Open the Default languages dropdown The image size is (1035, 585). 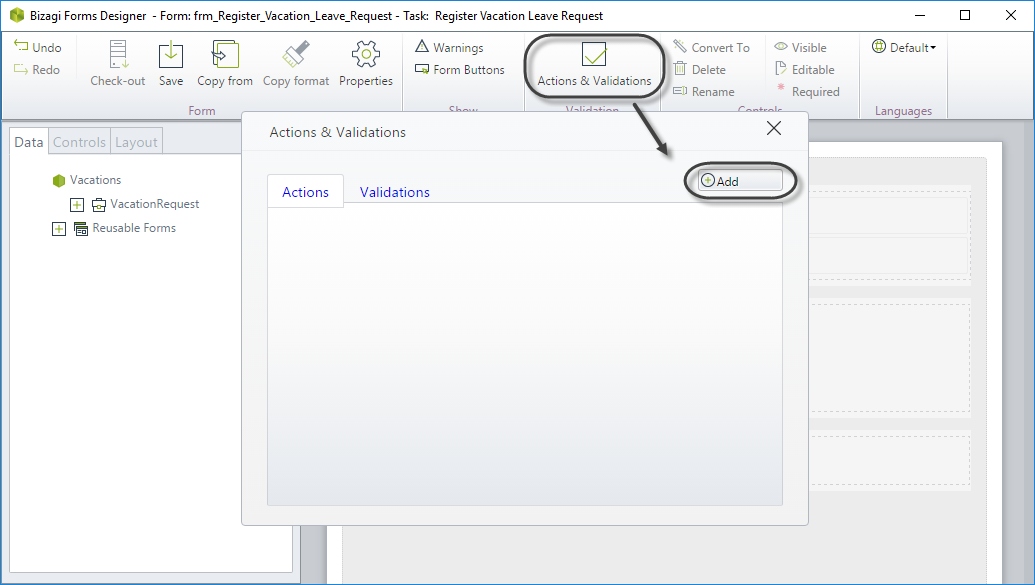click(904, 47)
